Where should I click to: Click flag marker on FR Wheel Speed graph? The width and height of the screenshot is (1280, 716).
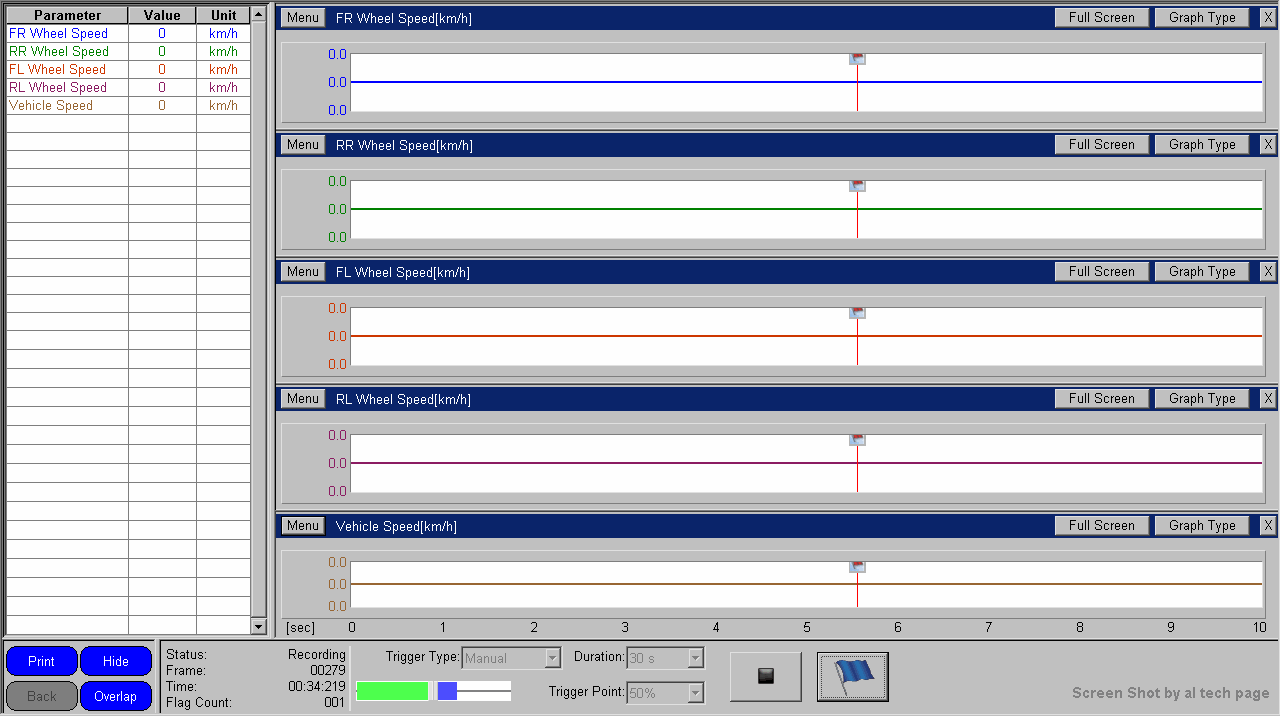tap(857, 59)
